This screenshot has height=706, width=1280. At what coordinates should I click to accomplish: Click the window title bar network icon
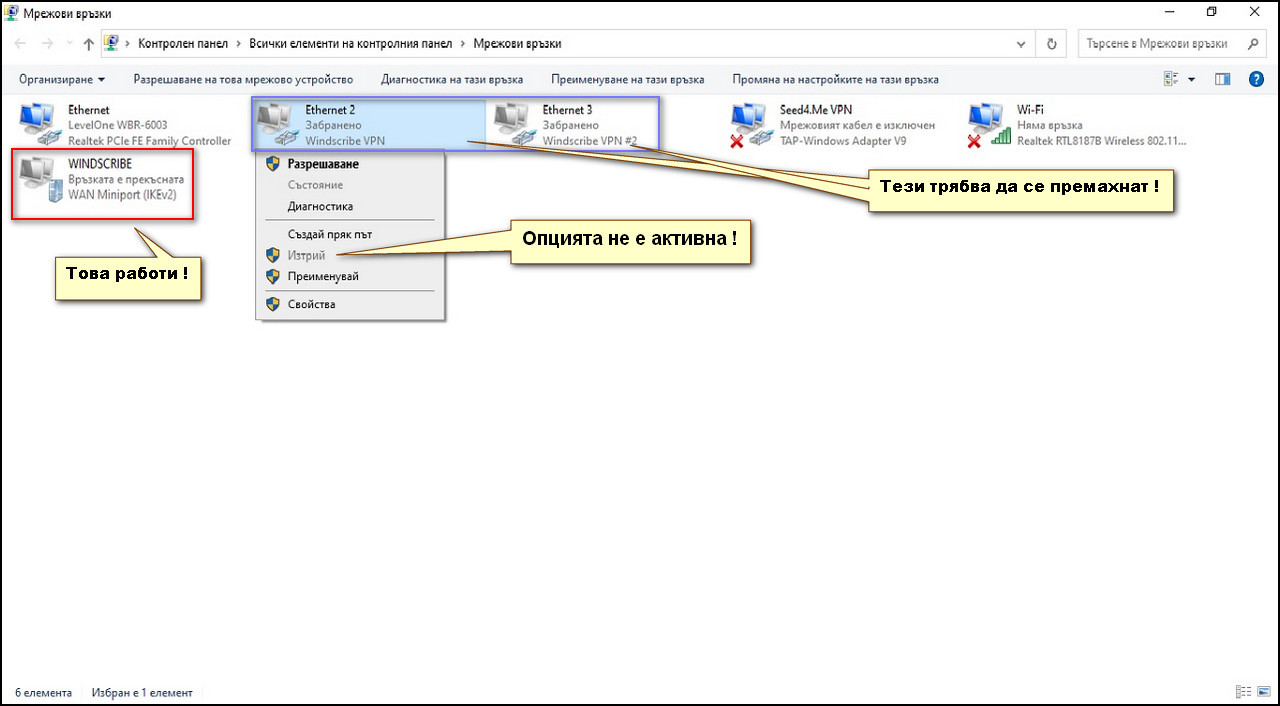tap(12, 13)
